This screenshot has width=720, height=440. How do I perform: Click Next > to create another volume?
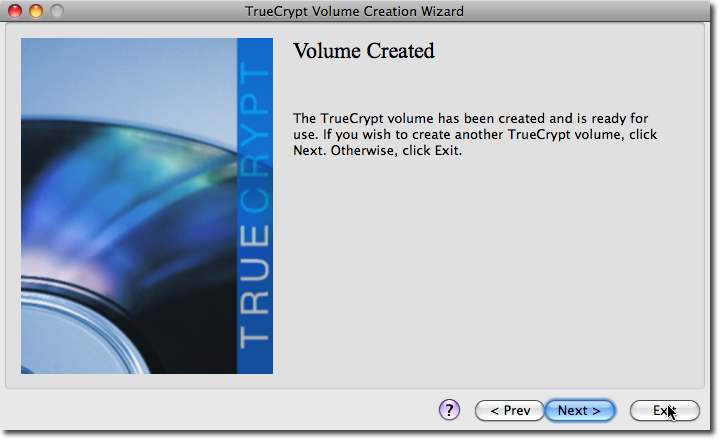click(579, 410)
